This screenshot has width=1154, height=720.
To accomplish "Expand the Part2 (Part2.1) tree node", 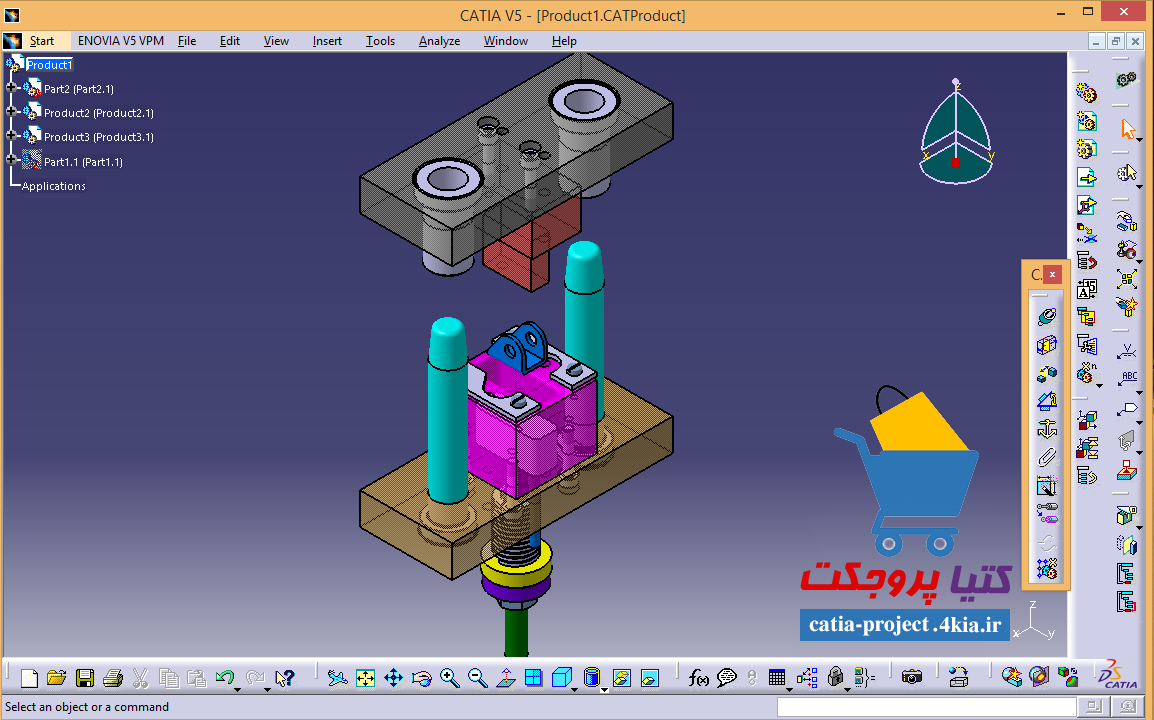I will [x=11, y=88].
